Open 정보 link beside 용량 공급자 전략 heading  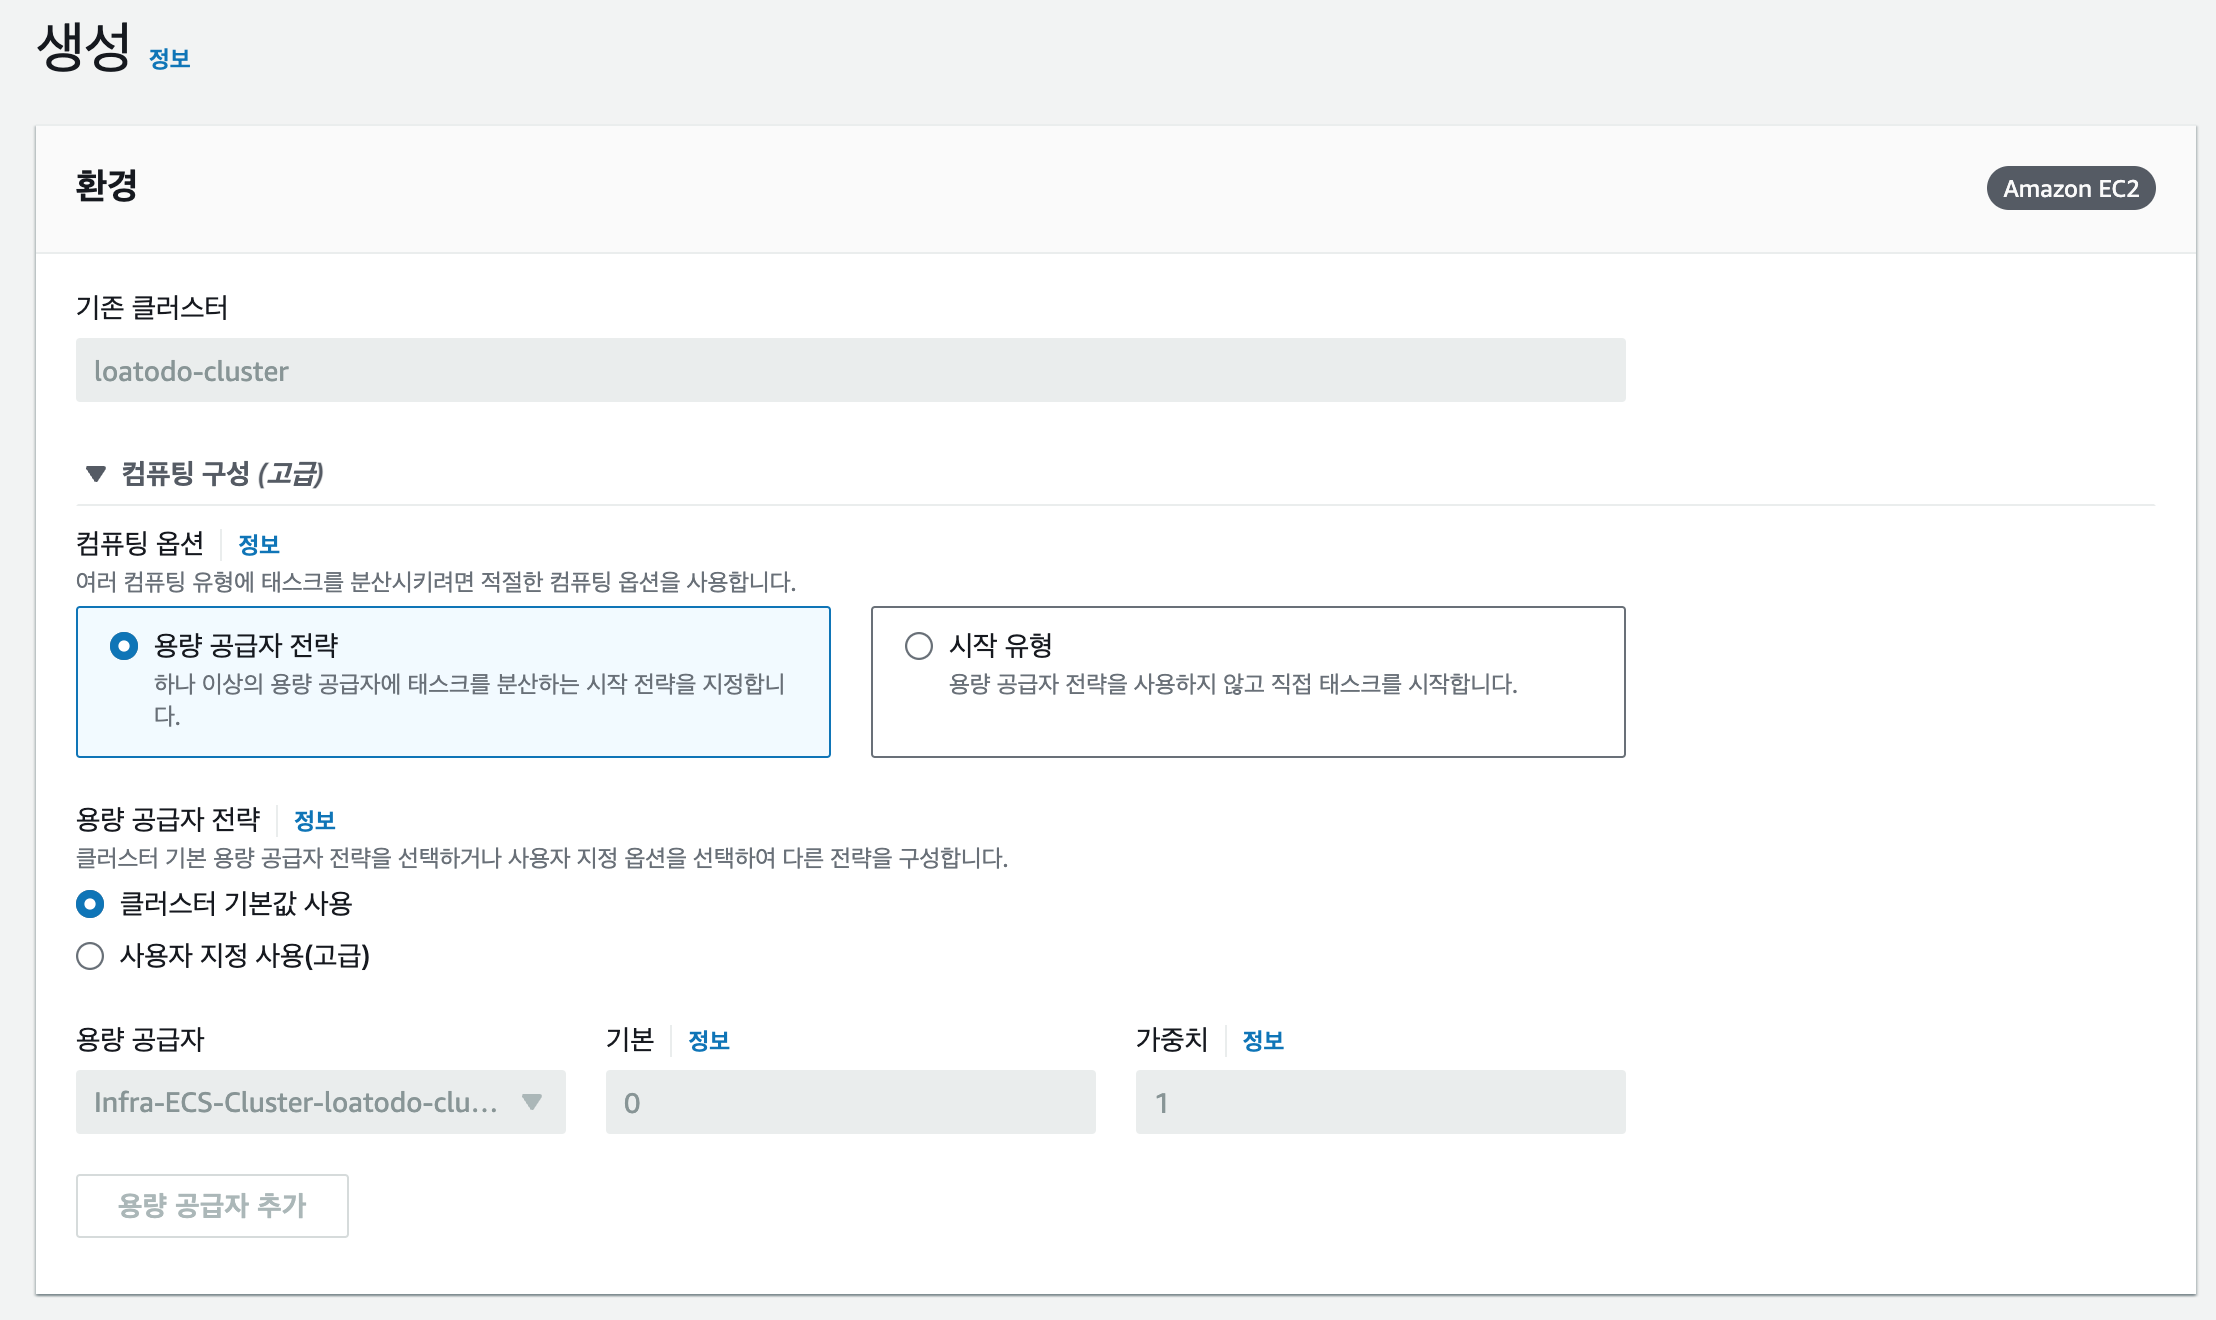click(315, 821)
